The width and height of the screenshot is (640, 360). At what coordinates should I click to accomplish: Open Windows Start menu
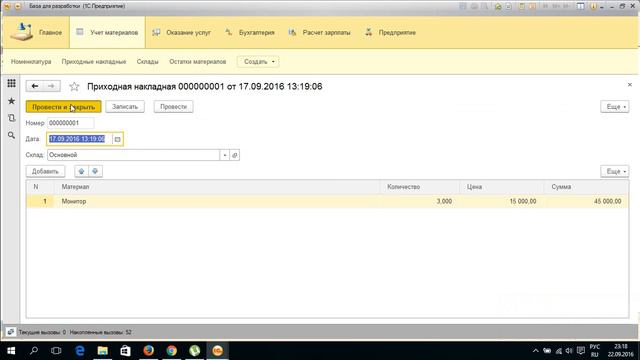click(11, 351)
